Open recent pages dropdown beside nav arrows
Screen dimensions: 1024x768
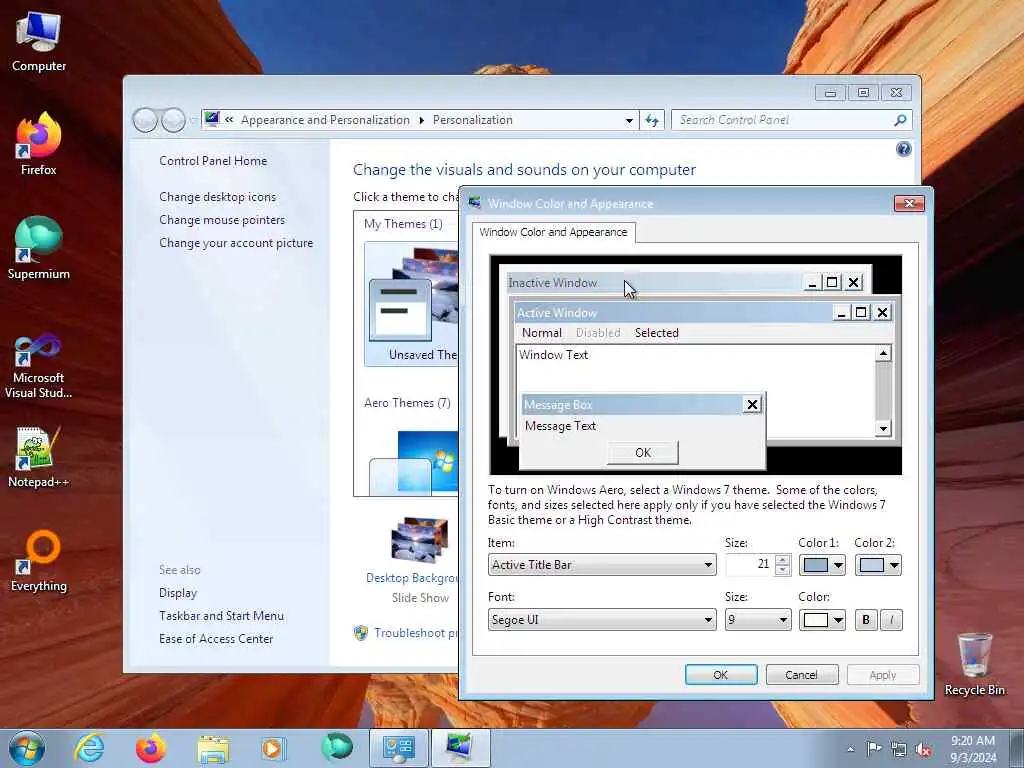(193, 121)
